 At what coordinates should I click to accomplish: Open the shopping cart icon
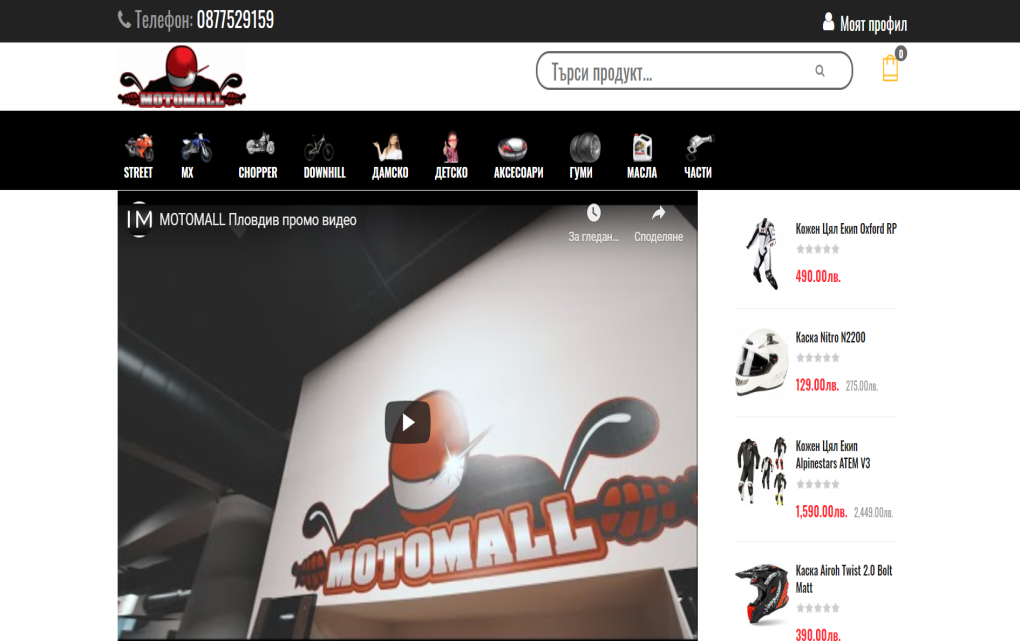point(890,69)
